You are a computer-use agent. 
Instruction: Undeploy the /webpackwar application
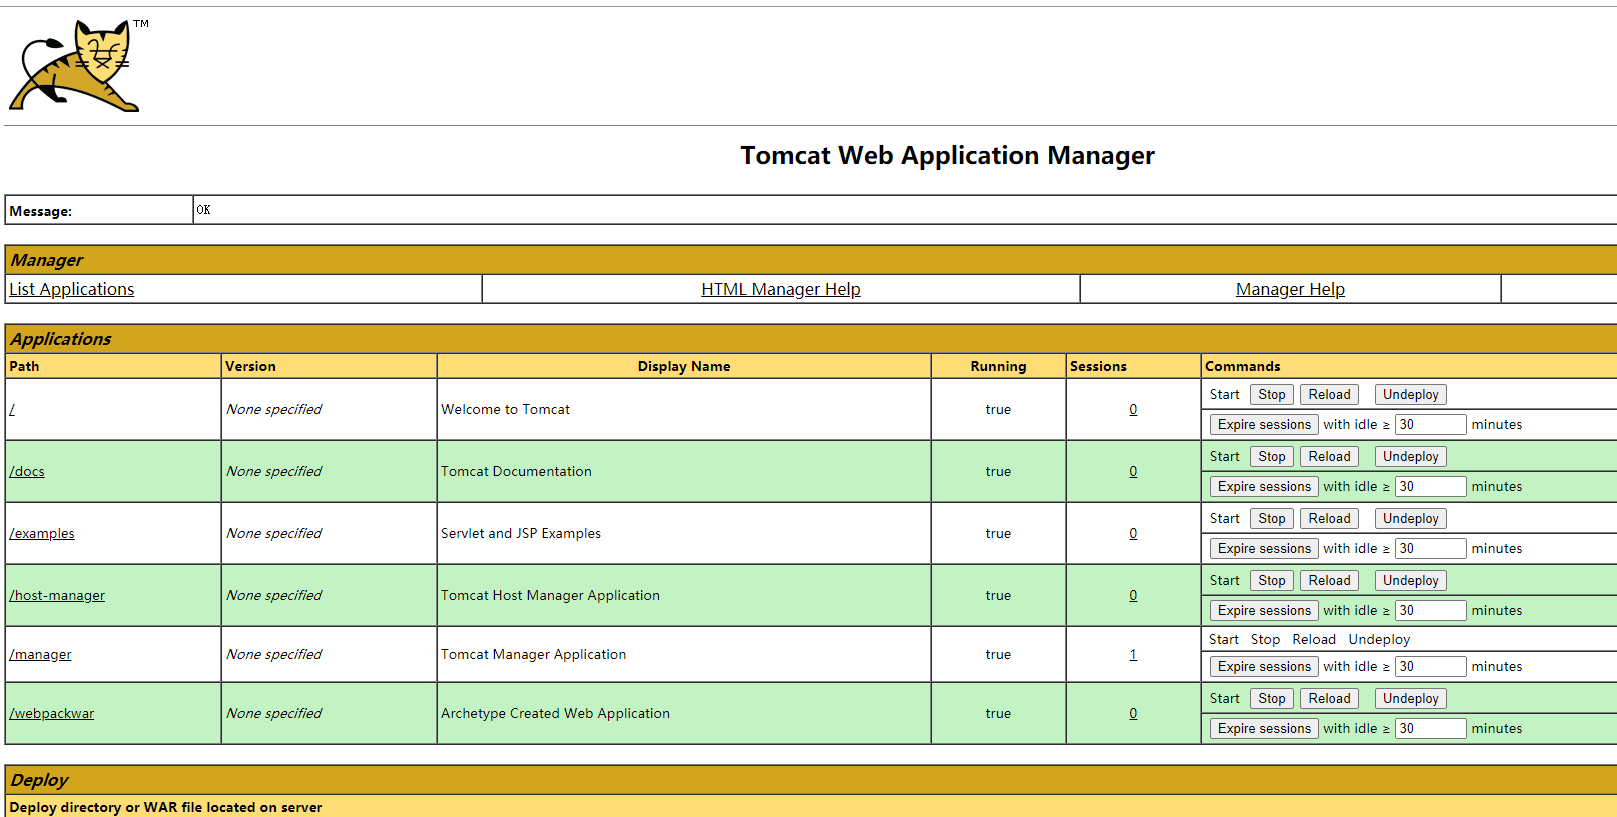coord(1410,699)
